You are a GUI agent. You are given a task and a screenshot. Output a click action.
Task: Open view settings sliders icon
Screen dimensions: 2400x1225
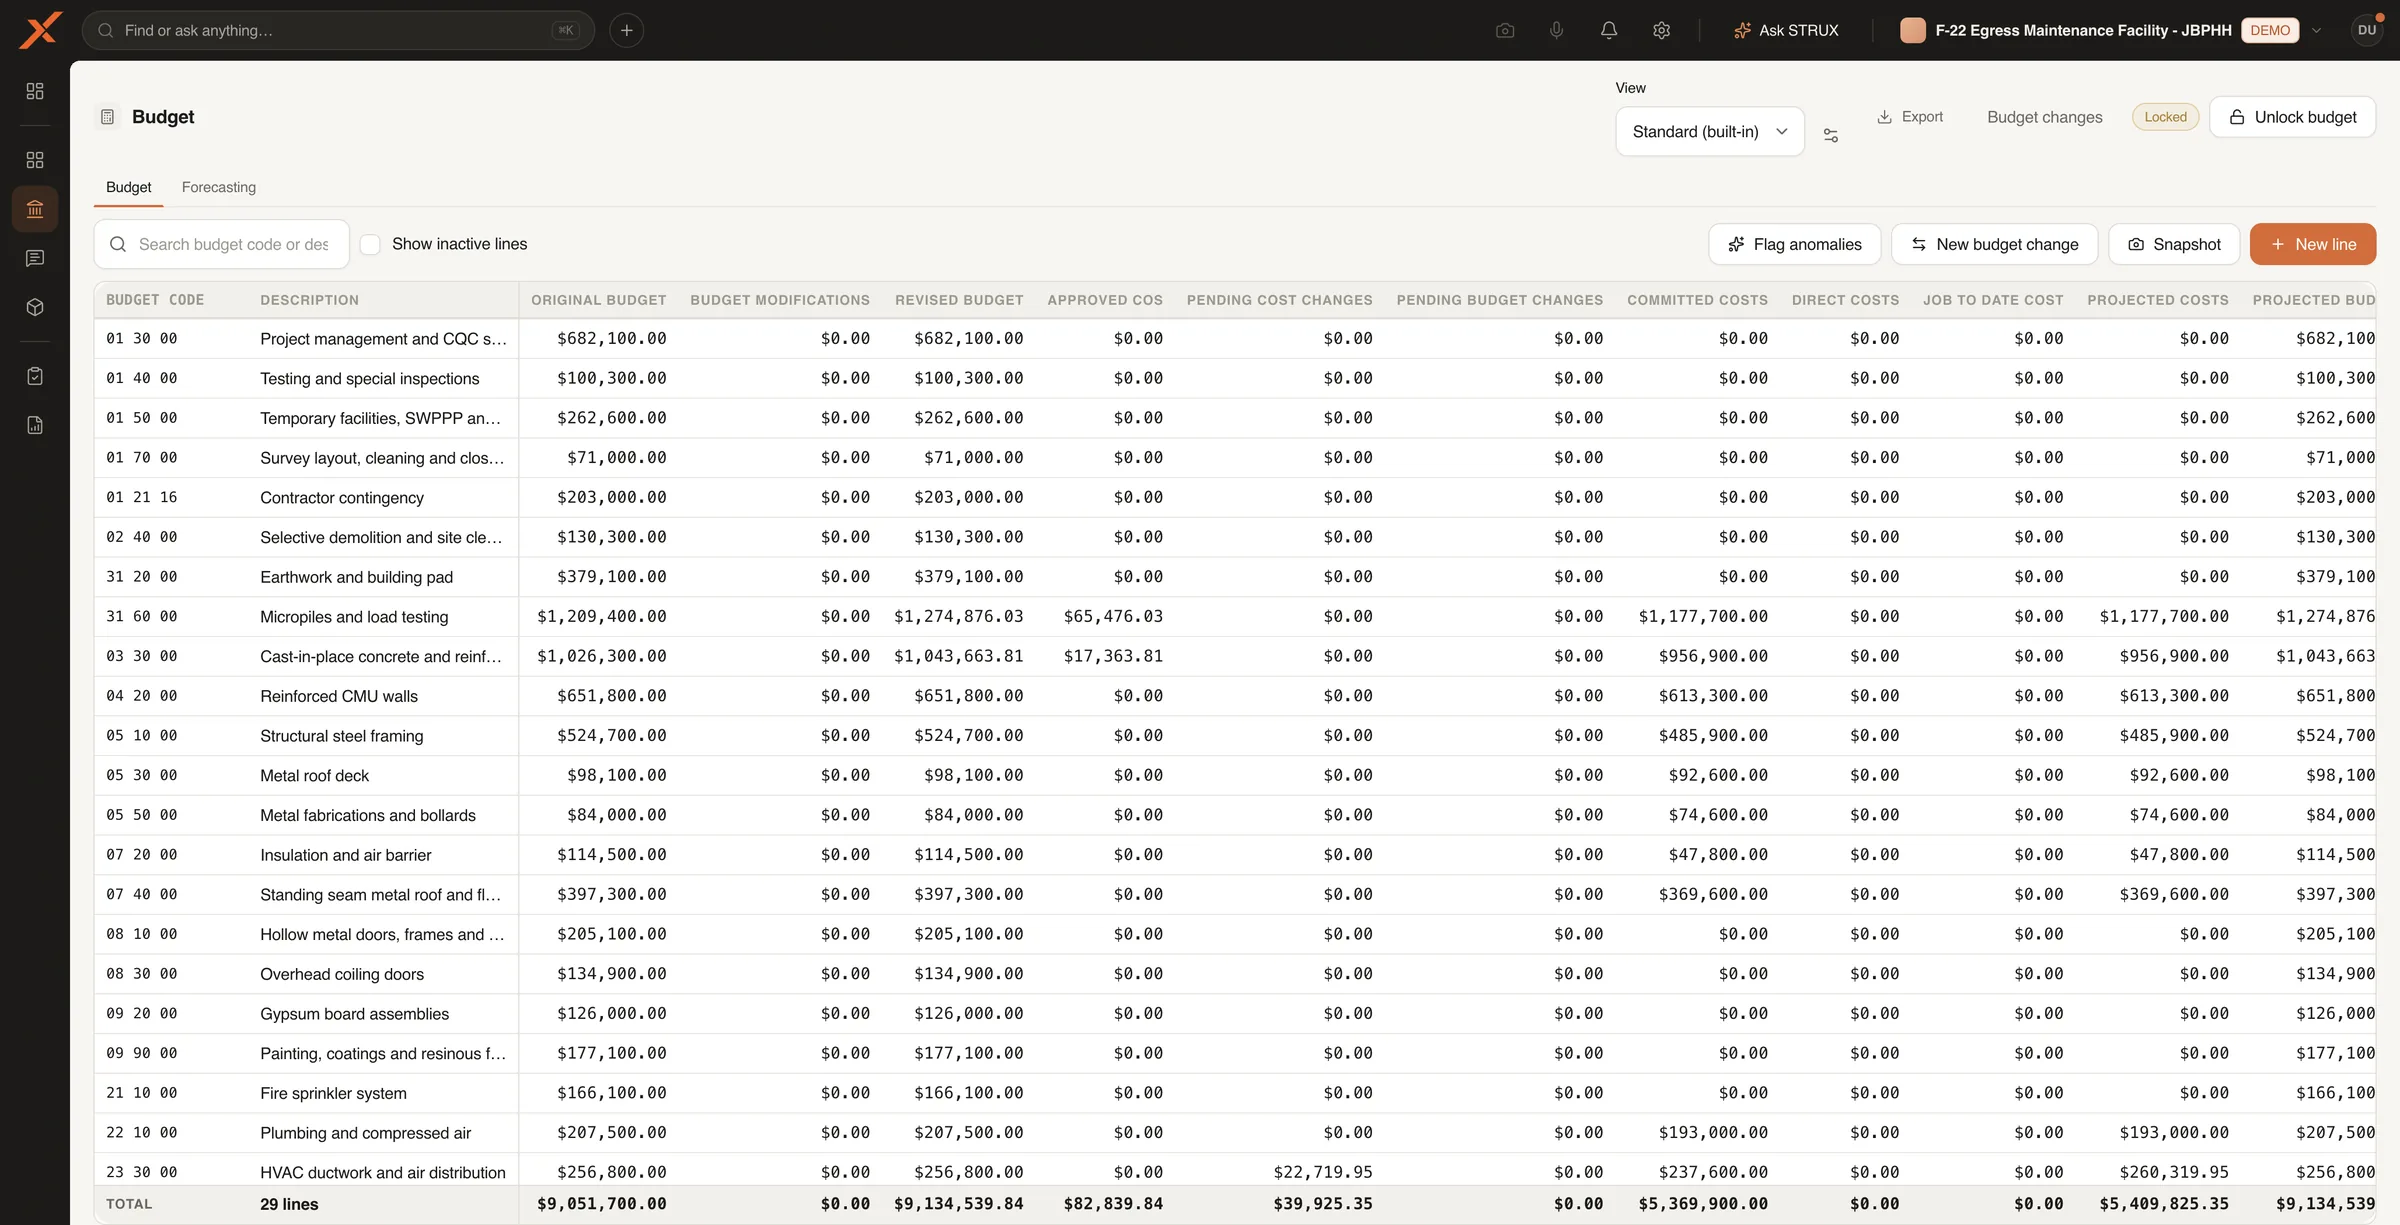(x=1830, y=135)
